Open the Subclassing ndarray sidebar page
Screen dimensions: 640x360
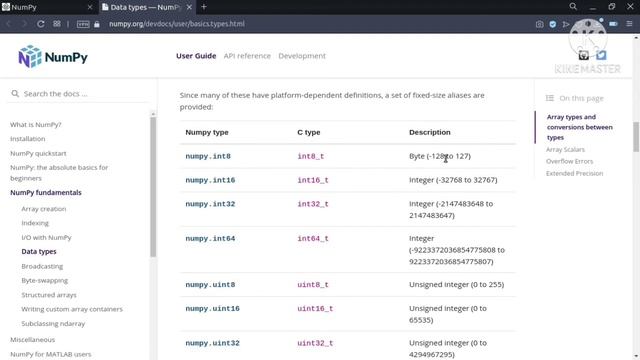53,324
